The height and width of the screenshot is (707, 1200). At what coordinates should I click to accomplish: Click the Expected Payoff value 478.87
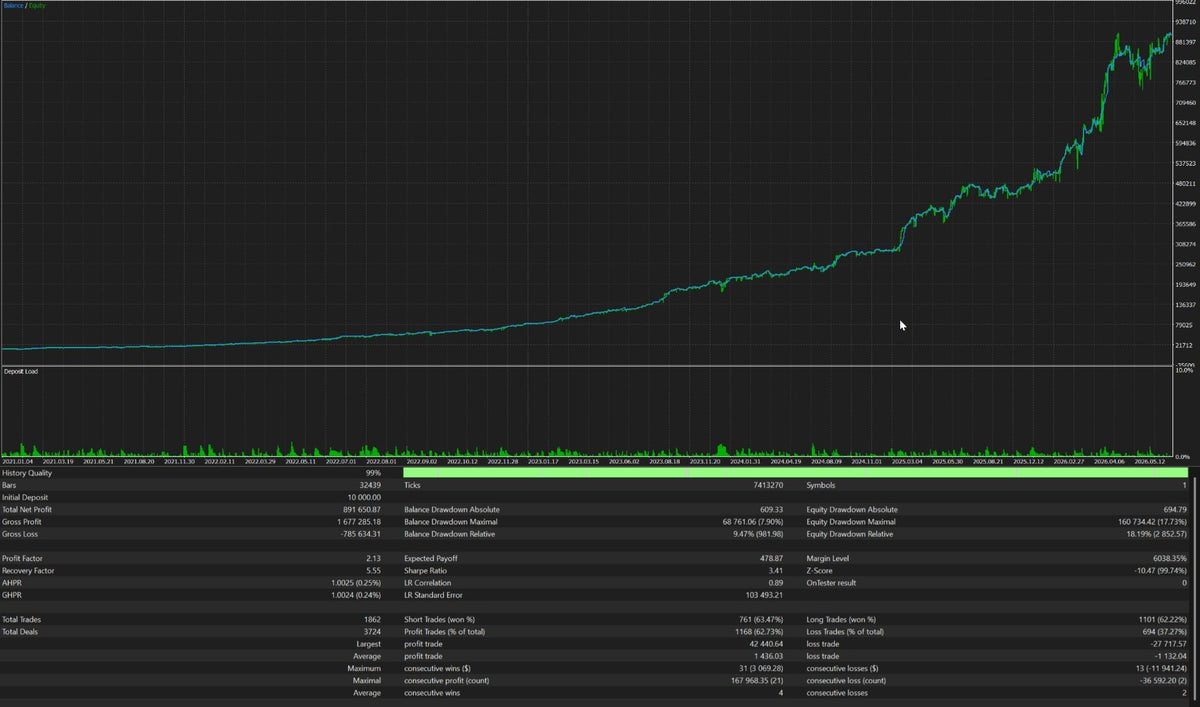click(x=771, y=558)
